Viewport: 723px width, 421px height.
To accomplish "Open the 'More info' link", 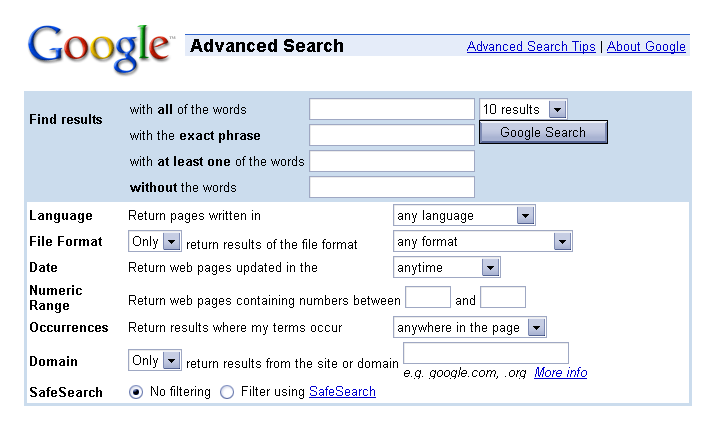I will tap(561, 373).
